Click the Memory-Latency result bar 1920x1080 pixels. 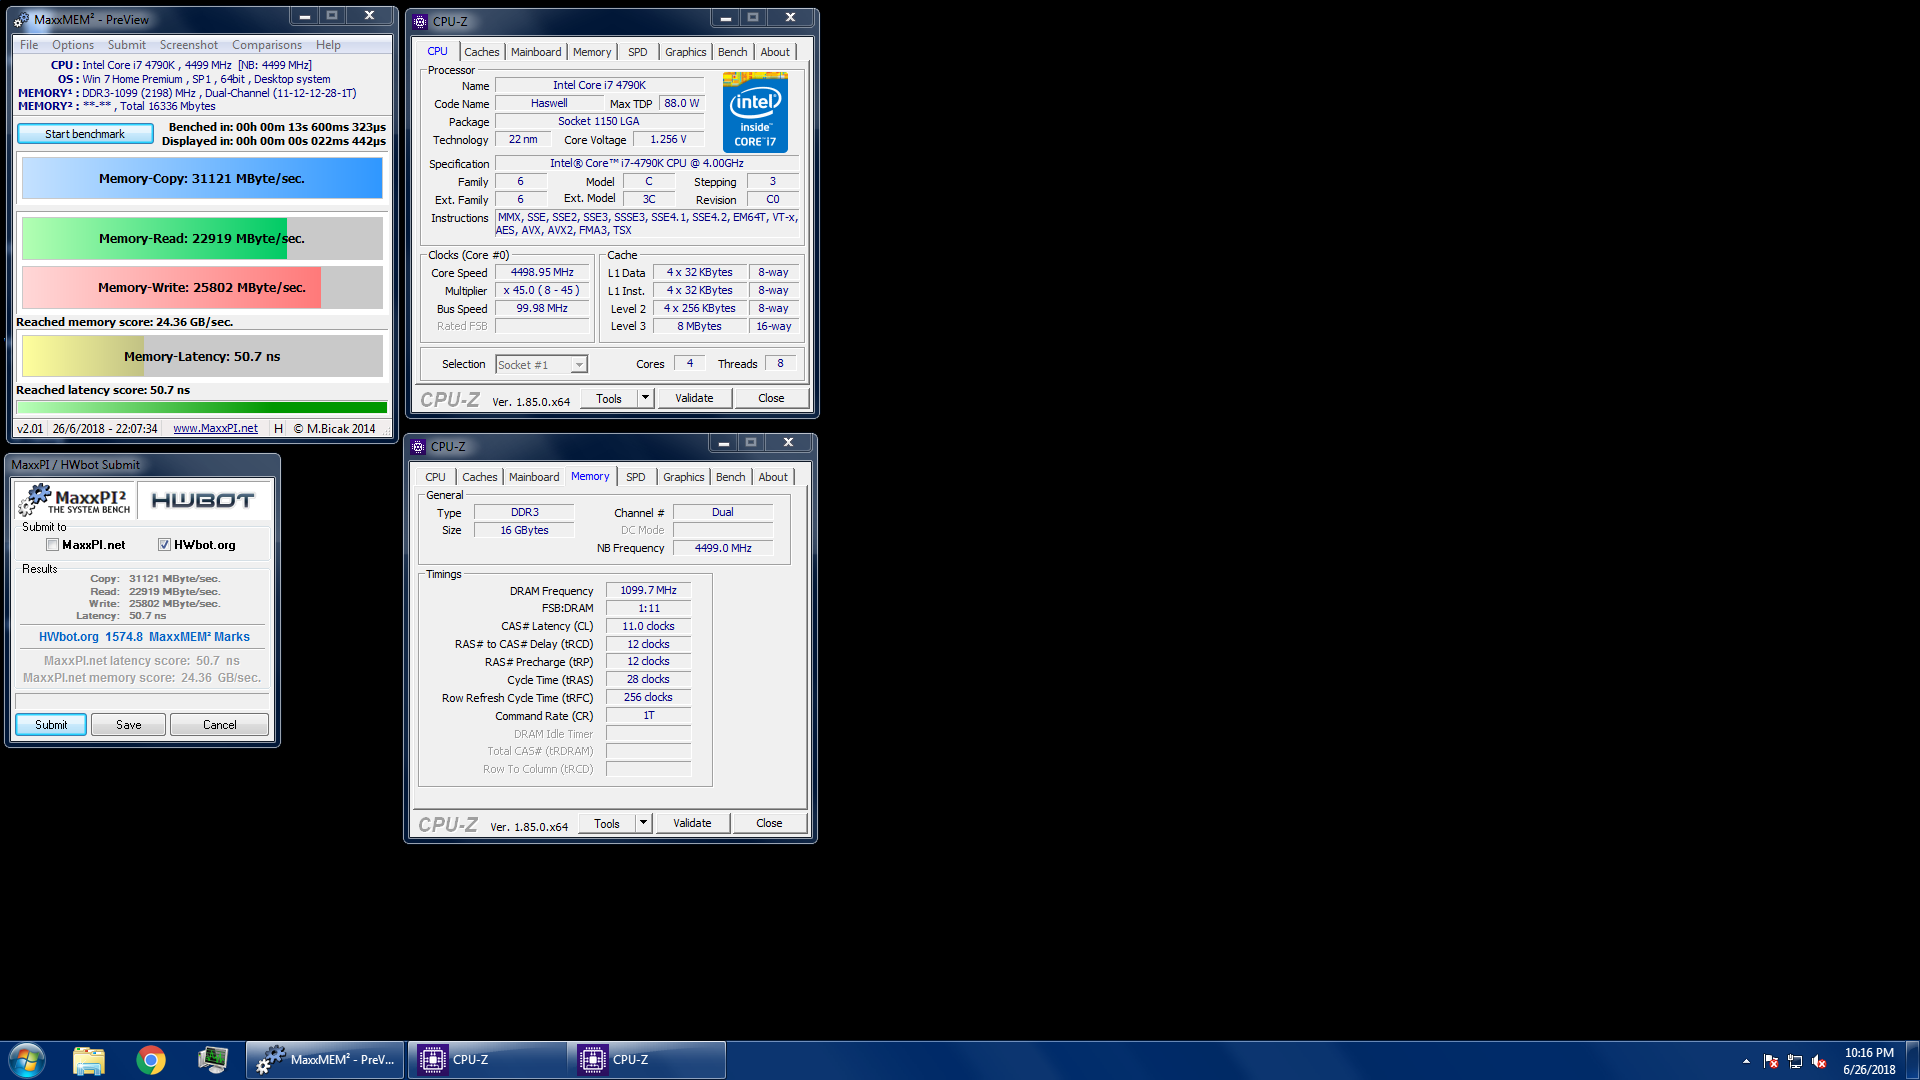click(x=202, y=356)
